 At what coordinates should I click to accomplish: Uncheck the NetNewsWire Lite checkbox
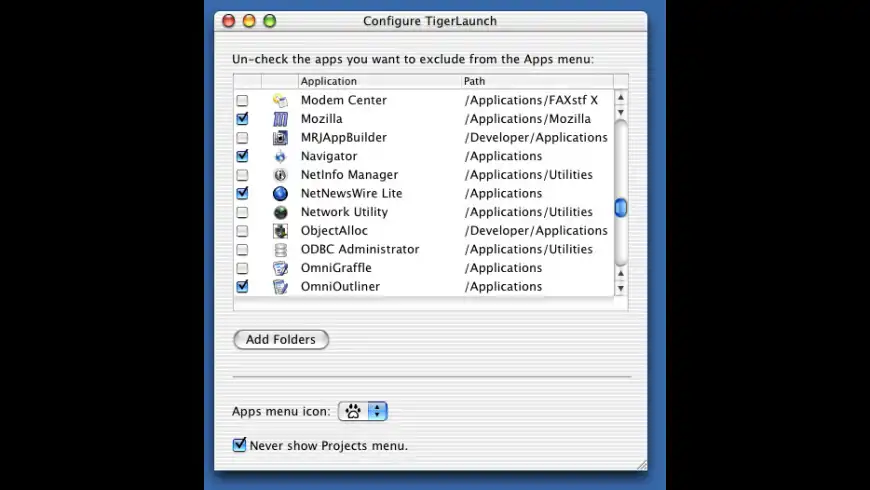point(242,193)
